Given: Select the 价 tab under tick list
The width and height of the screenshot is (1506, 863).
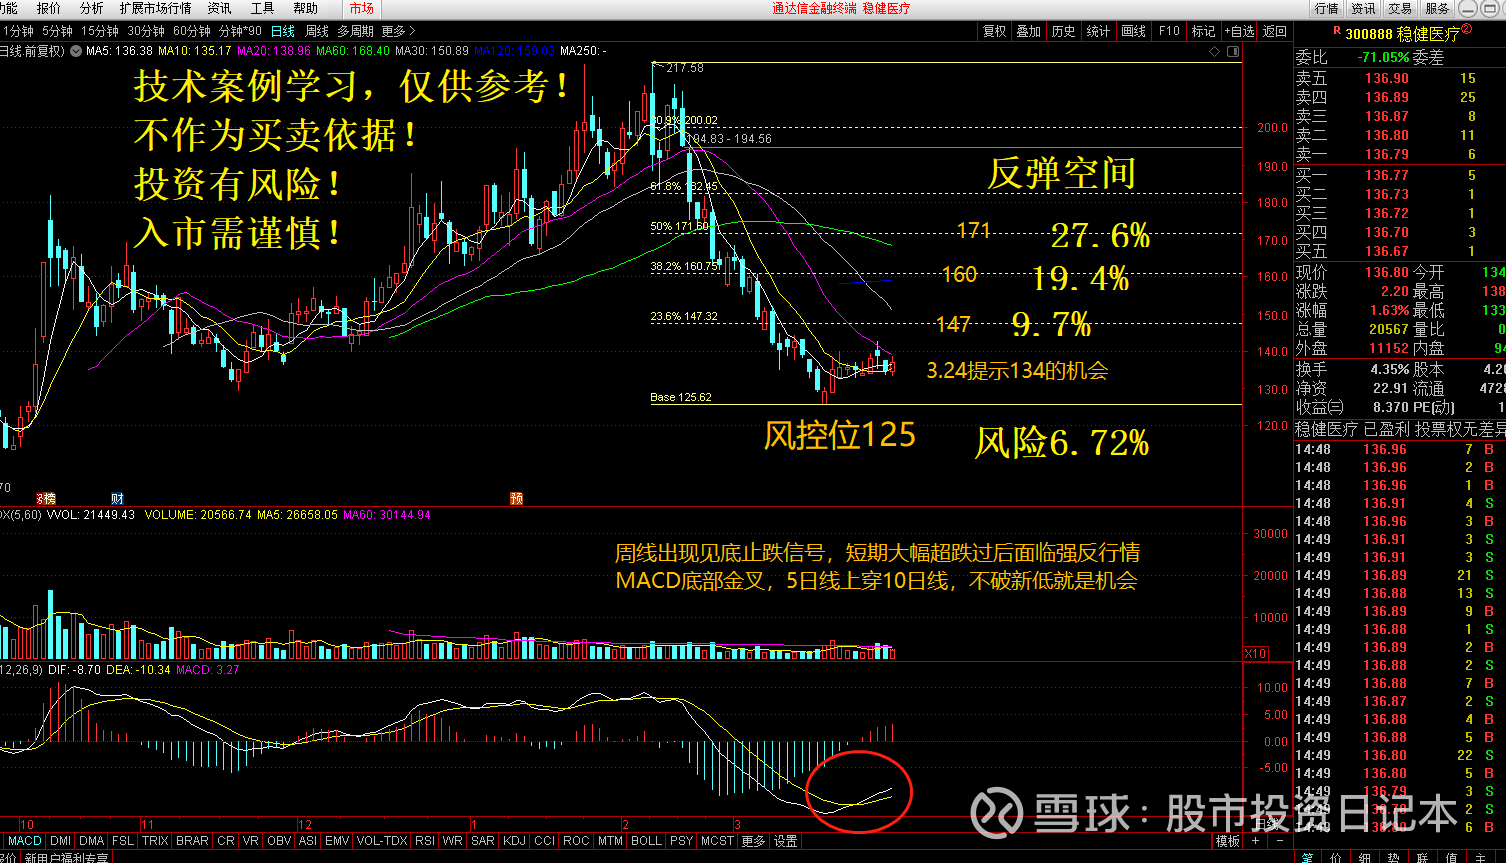Looking at the screenshot, I should click(1336, 857).
